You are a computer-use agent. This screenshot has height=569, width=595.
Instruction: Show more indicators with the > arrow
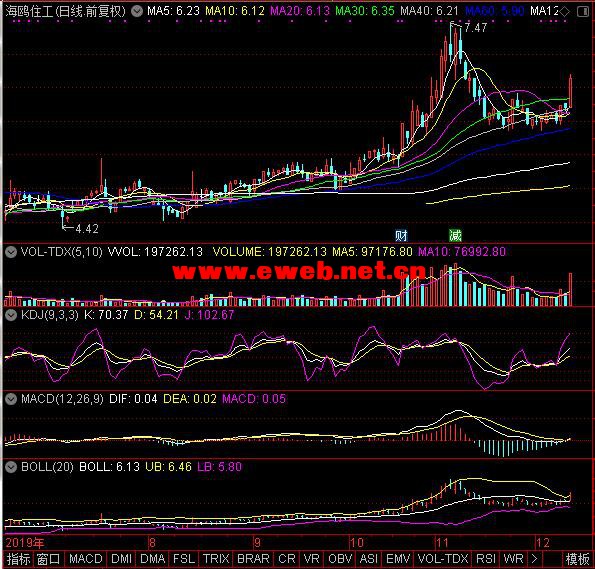click(535, 559)
